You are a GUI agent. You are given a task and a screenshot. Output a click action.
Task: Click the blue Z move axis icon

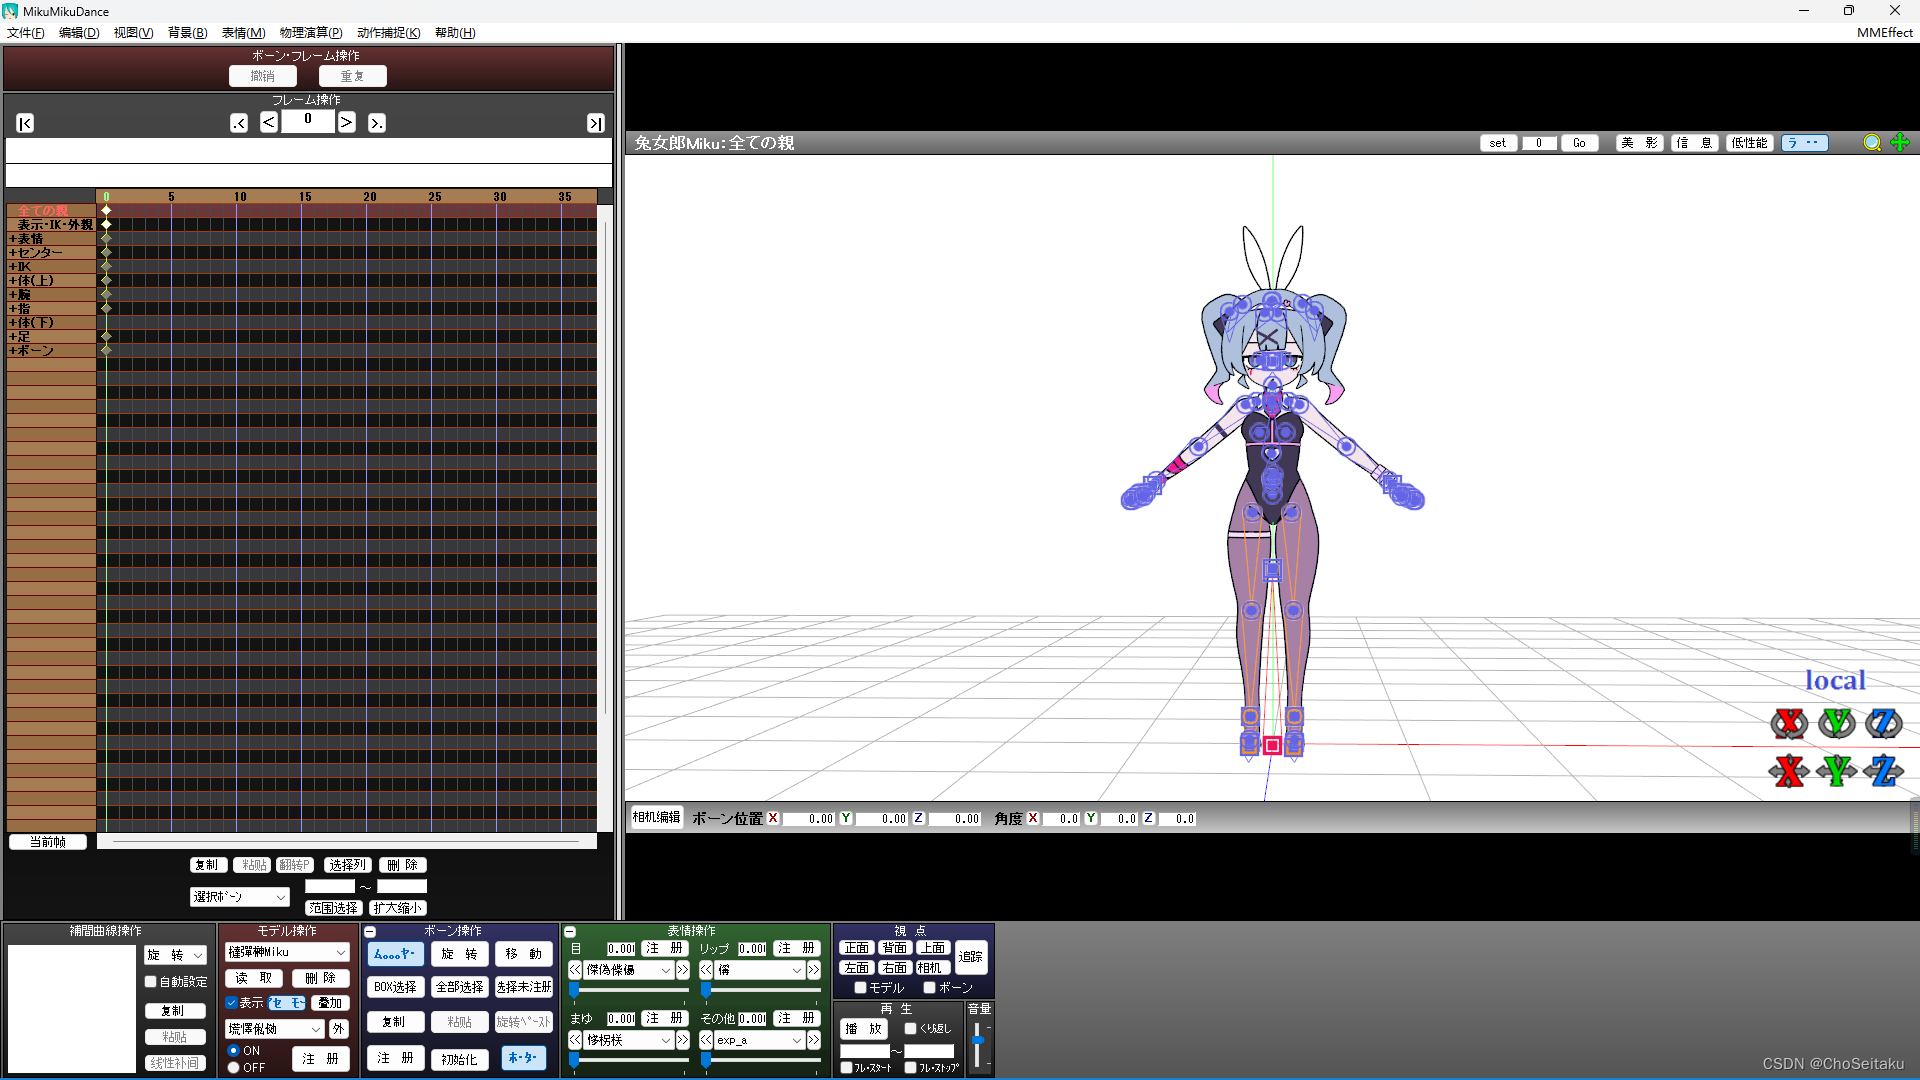pyautogui.click(x=1883, y=771)
